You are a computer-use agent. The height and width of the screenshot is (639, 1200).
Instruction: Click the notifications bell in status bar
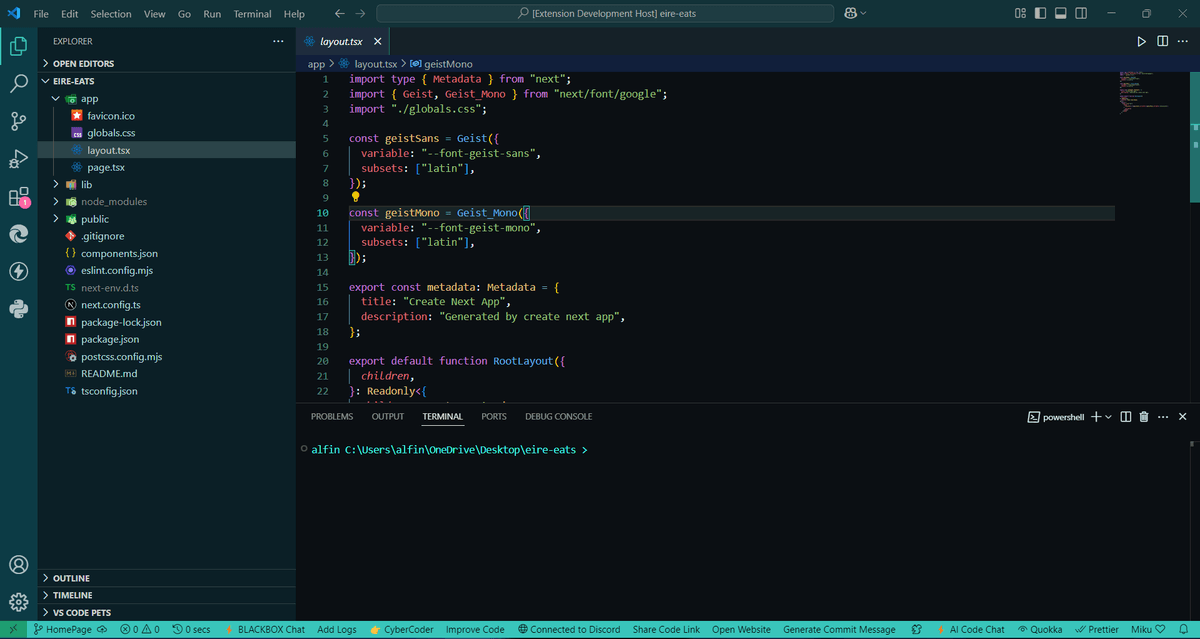pos(1182,630)
